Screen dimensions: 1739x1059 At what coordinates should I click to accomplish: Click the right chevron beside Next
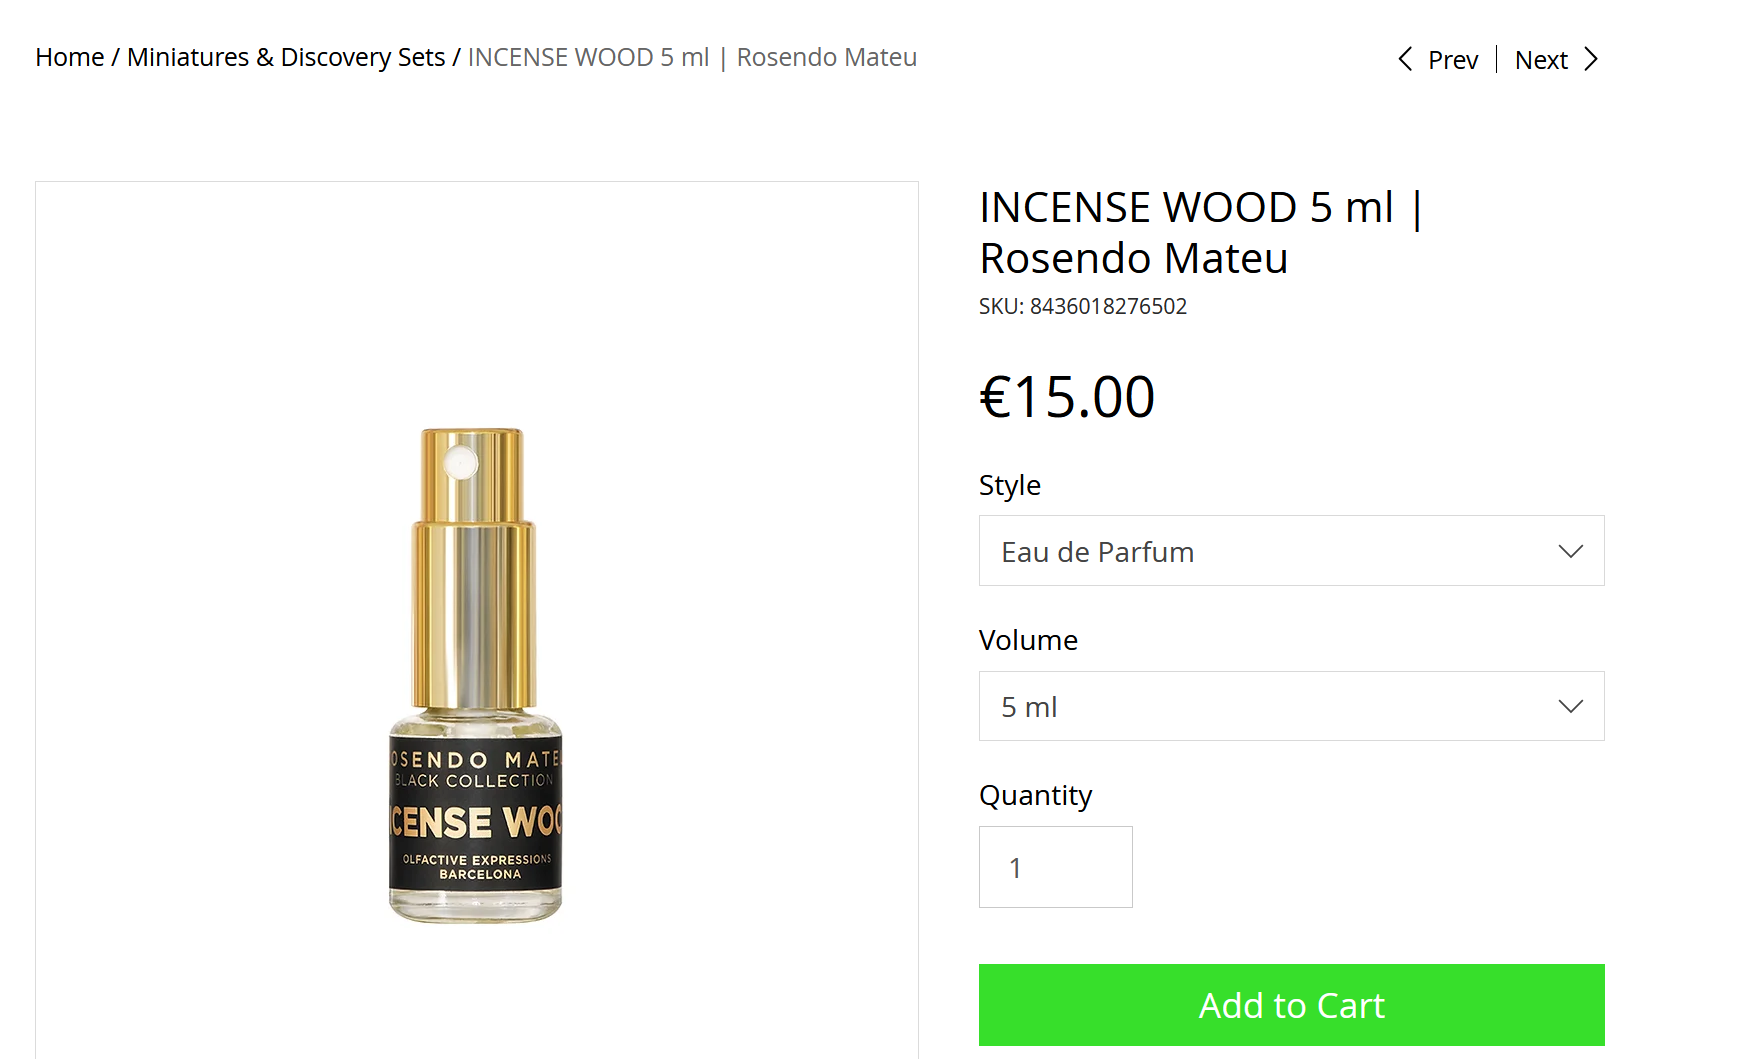1591,59
